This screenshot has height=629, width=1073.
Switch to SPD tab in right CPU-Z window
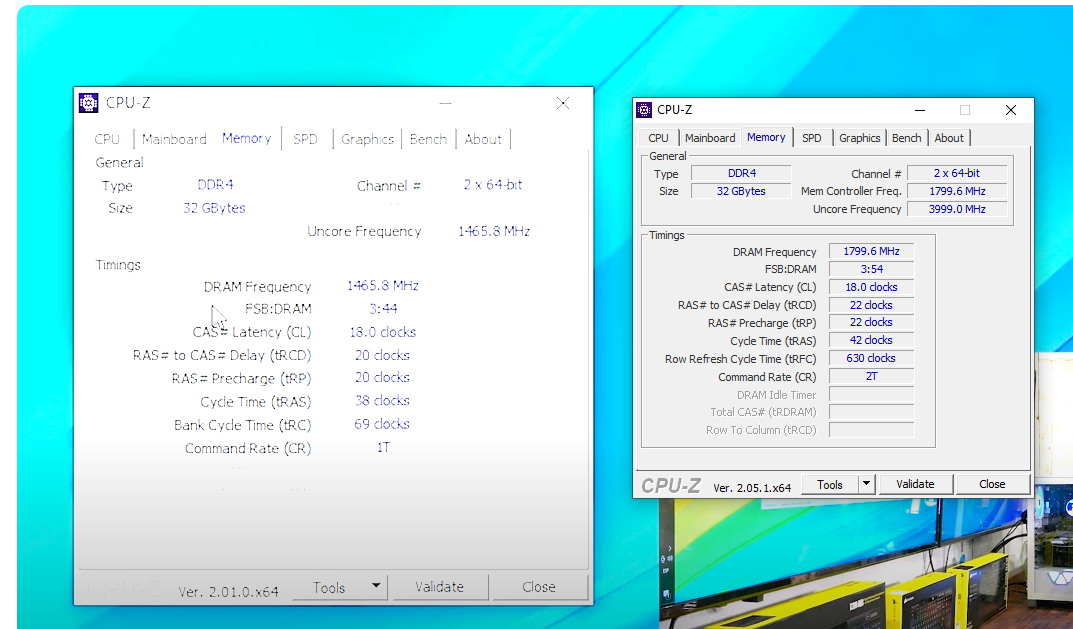coord(812,138)
